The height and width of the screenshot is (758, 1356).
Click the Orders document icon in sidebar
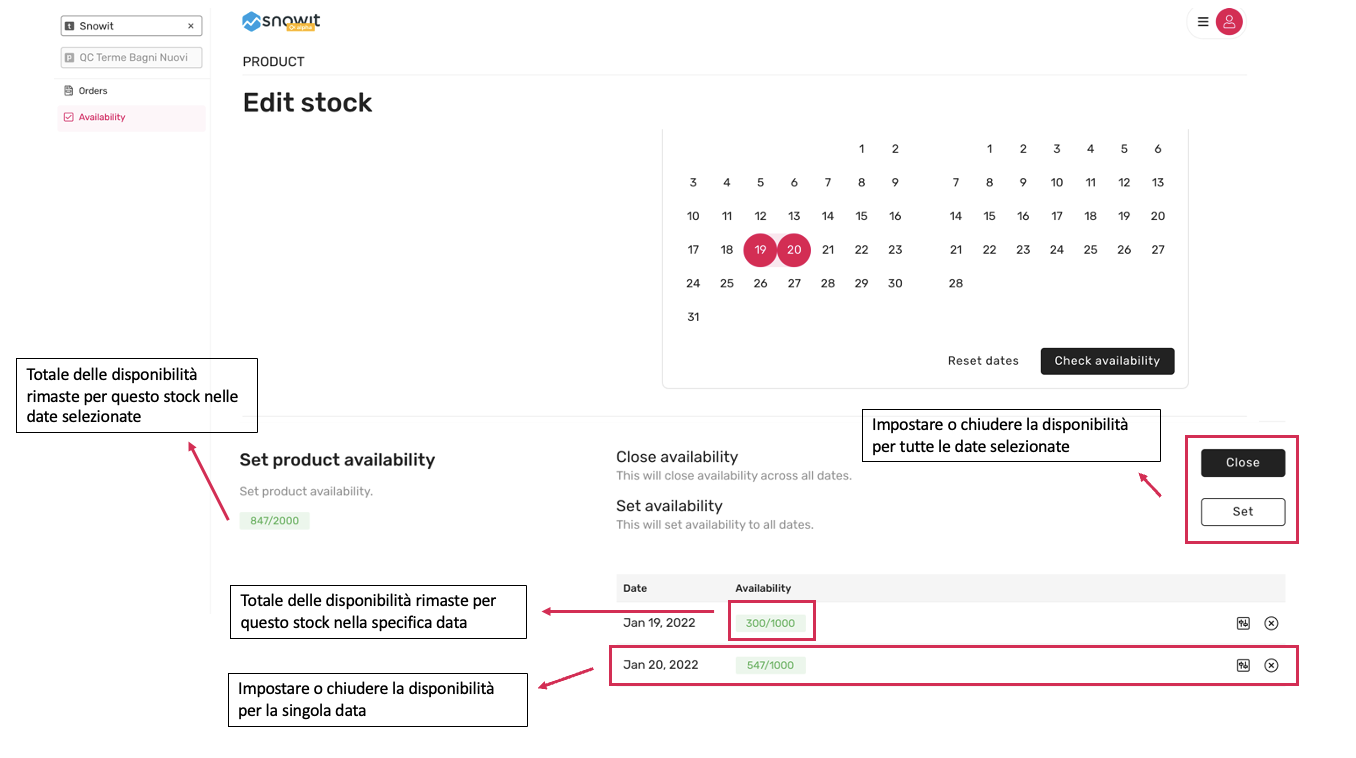(x=68, y=91)
